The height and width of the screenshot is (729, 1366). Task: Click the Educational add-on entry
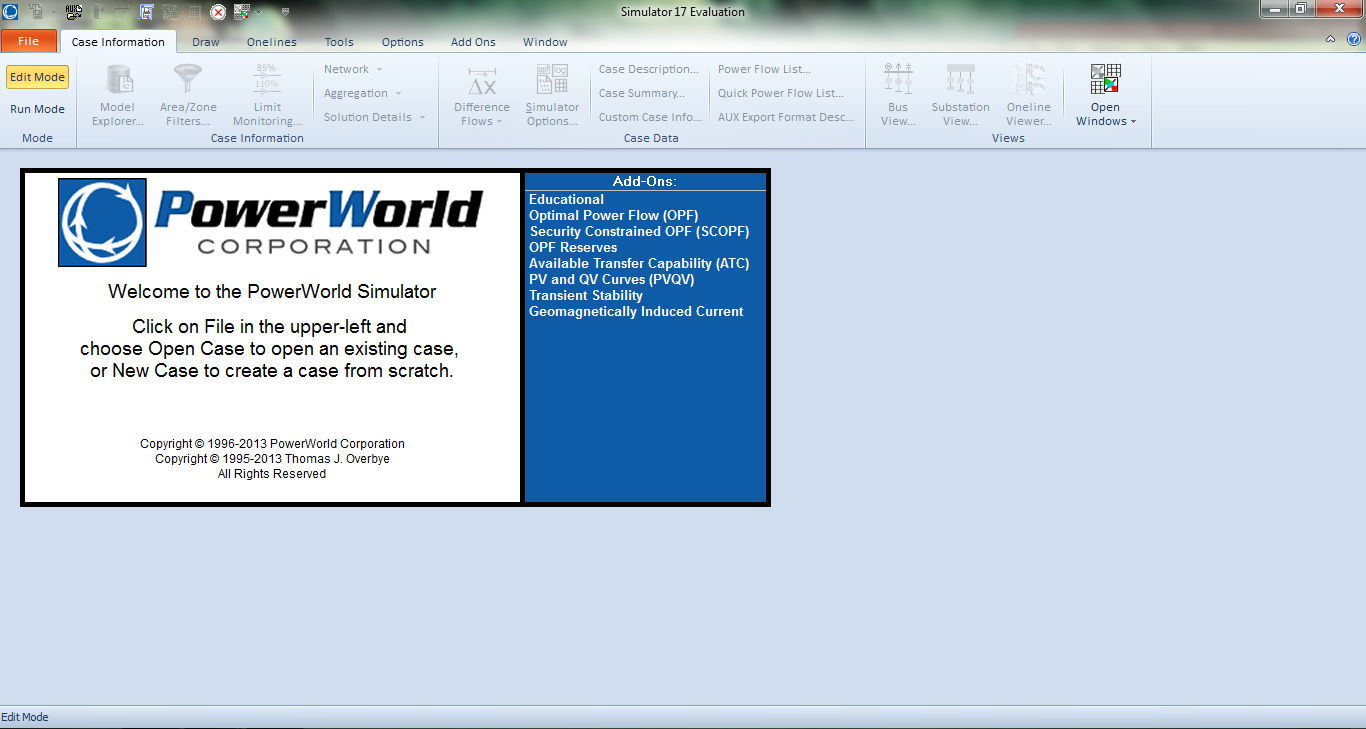tap(566, 199)
